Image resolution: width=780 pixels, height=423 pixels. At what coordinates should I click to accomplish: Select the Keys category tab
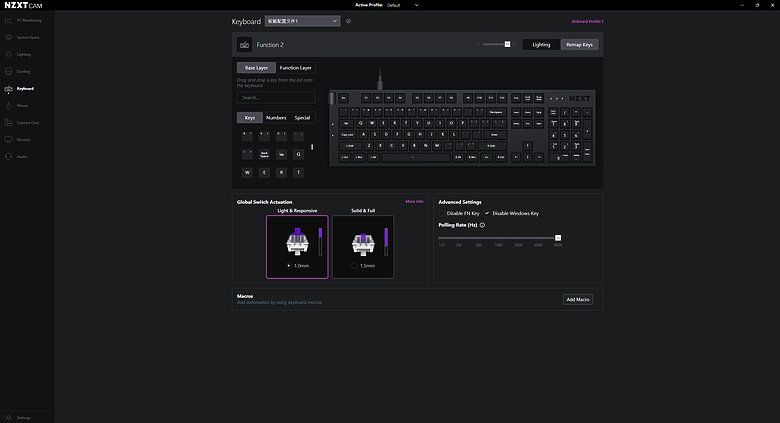click(250, 118)
